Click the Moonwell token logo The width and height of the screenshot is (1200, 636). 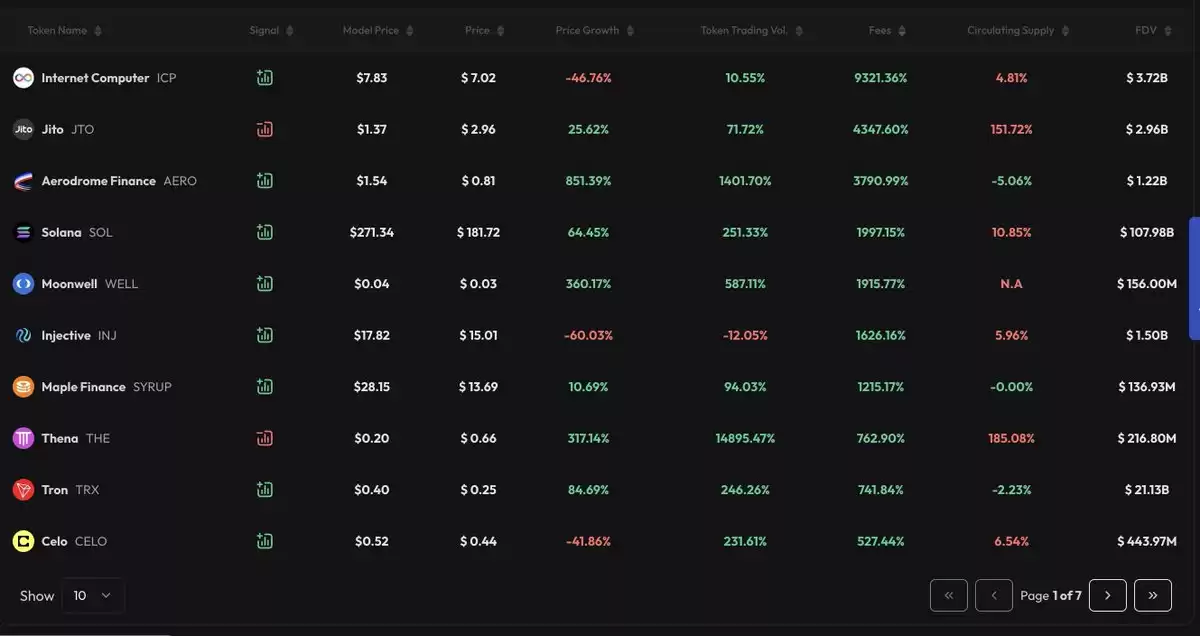(x=23, y=284)
